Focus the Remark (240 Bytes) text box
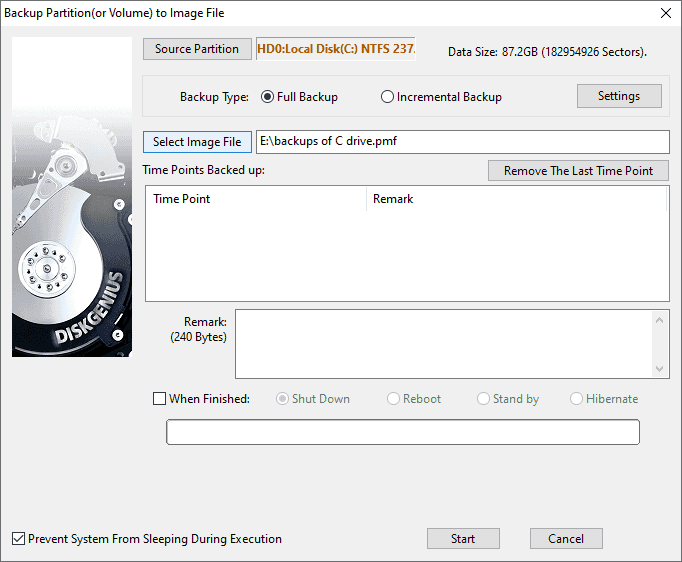The image size is (682, 562). (443, 344)
